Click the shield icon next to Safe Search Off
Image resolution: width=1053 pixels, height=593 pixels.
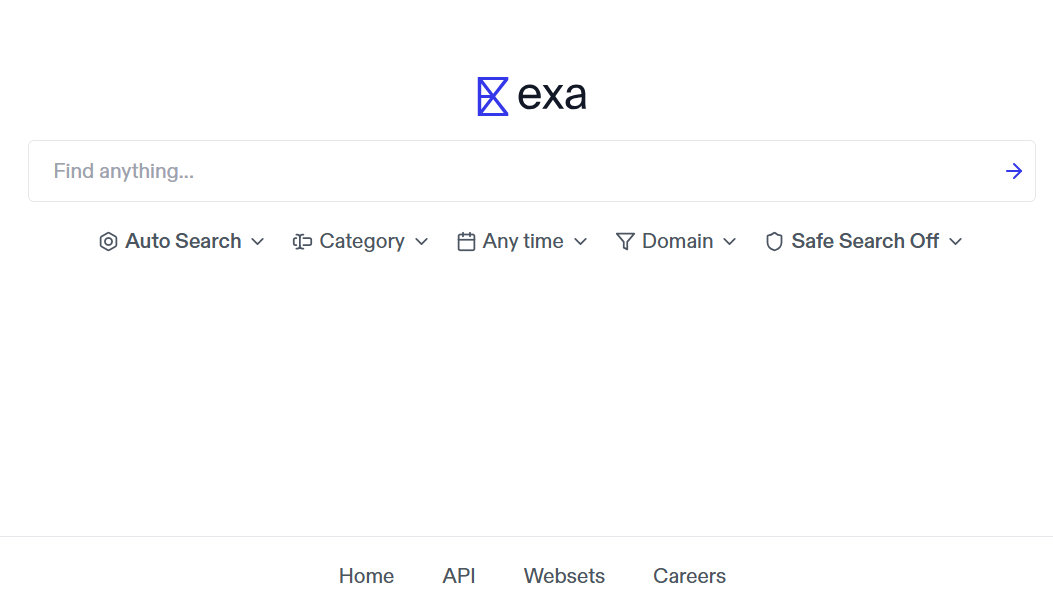(x=773, y=241)
